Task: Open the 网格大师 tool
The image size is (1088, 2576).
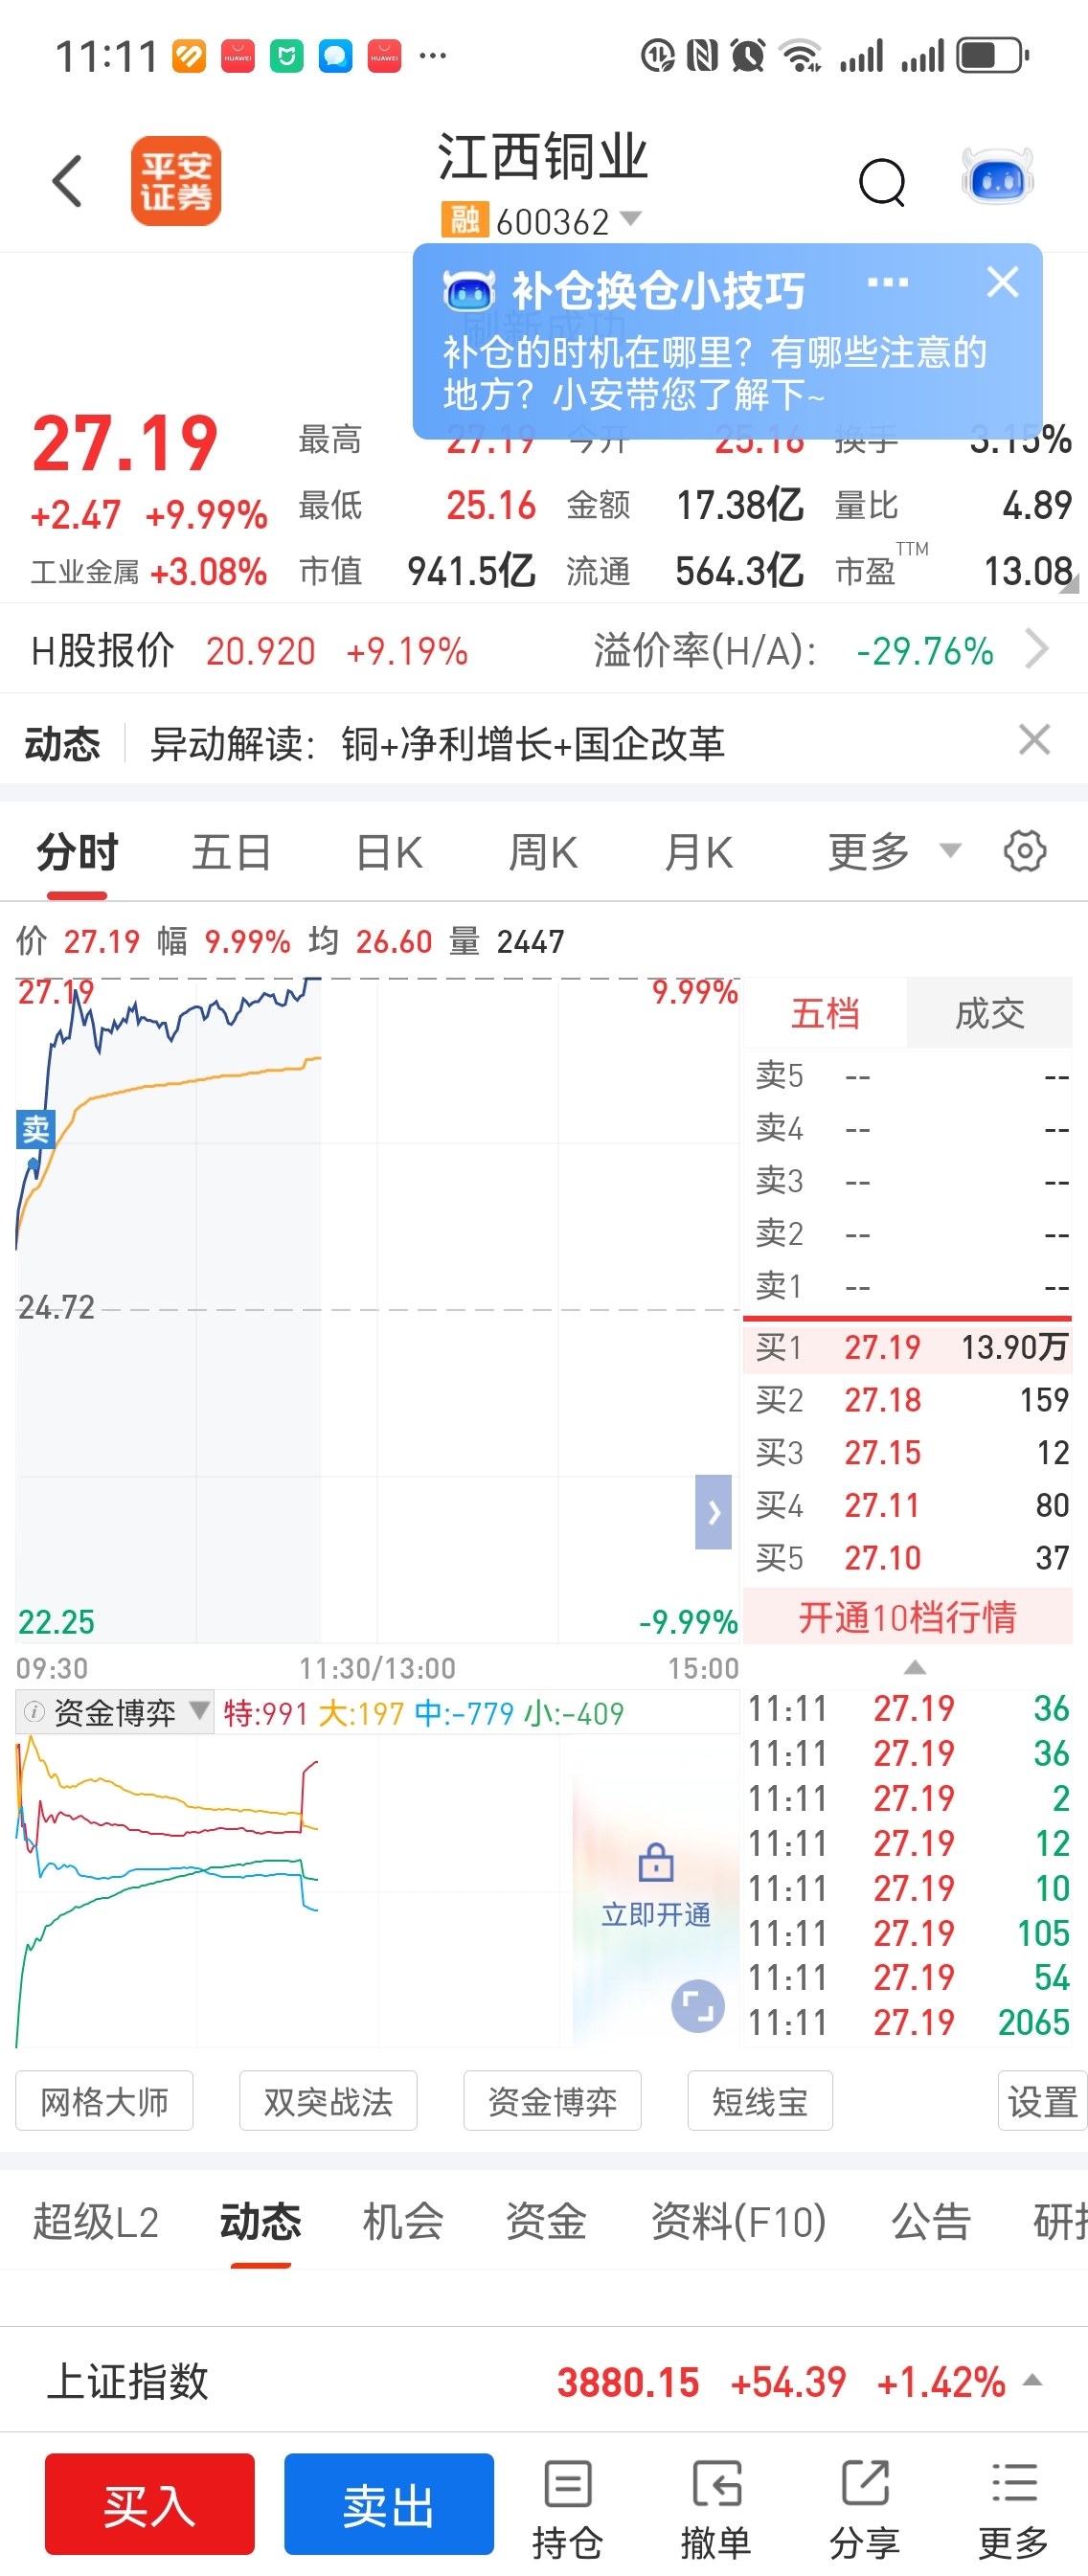Action: tap(104, 2102)
